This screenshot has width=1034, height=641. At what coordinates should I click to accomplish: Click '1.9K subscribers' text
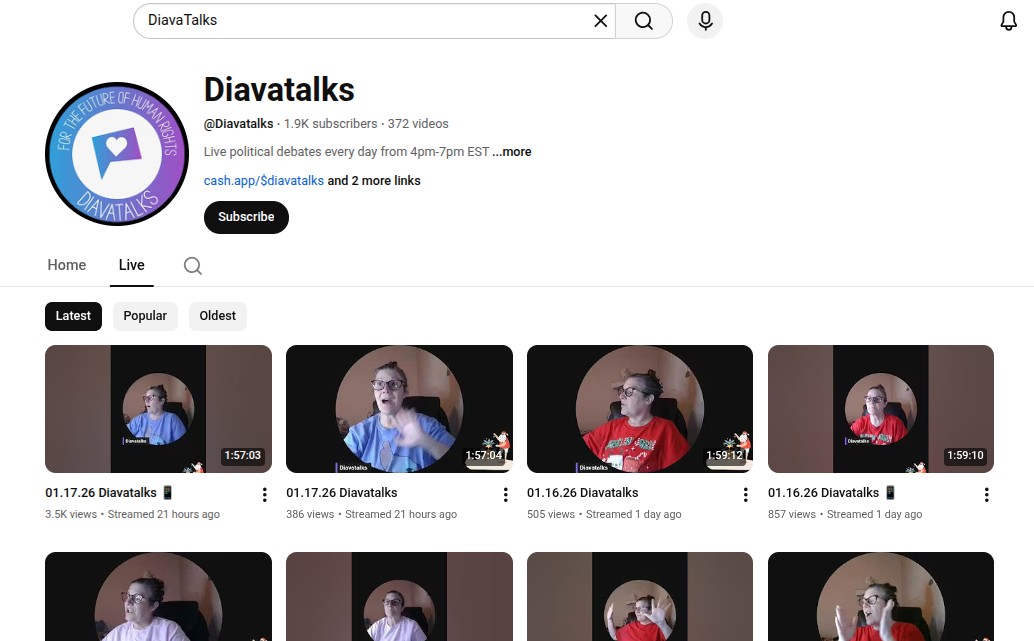click(330, 124)
